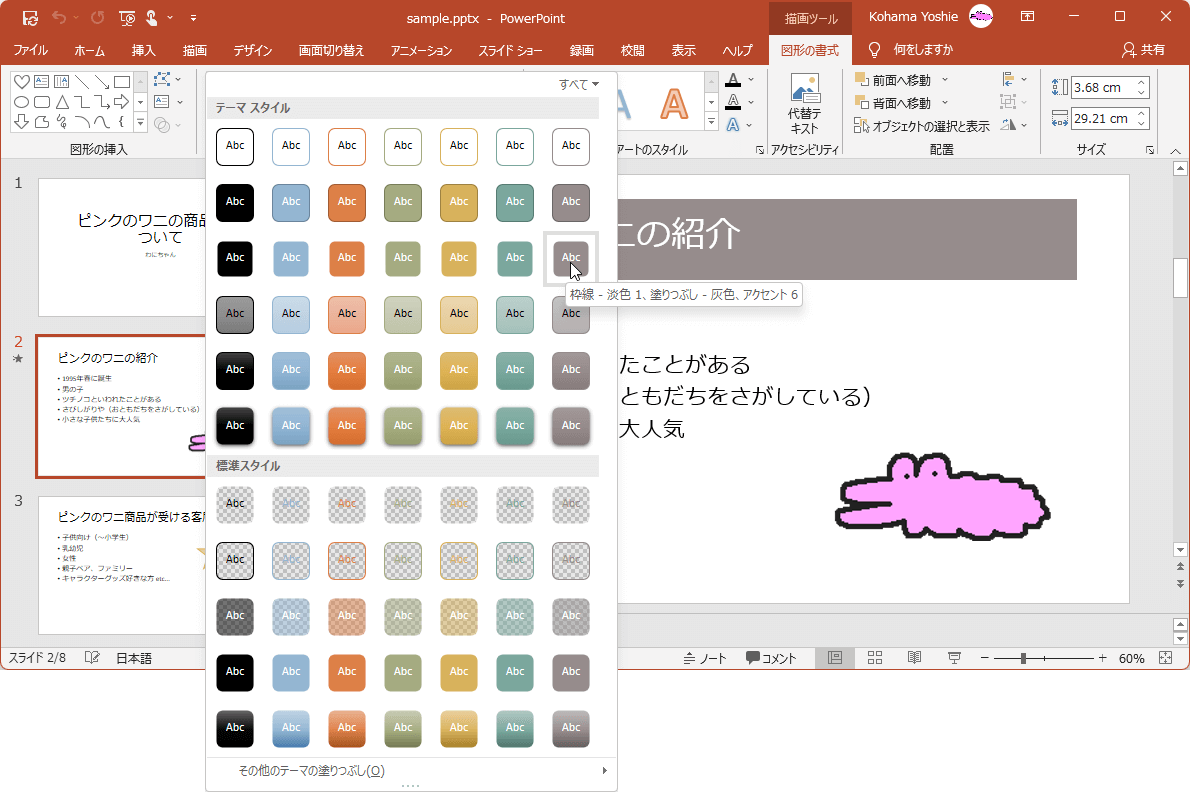Switch to Normal view in status bar

coord(835,658)
